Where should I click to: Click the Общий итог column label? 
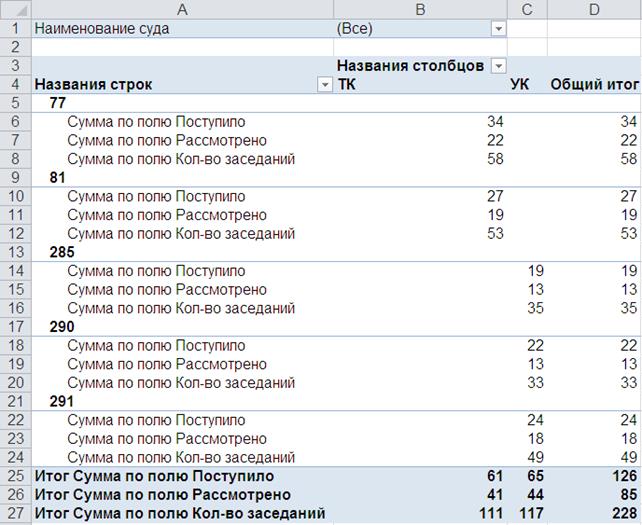click(595, 84)
